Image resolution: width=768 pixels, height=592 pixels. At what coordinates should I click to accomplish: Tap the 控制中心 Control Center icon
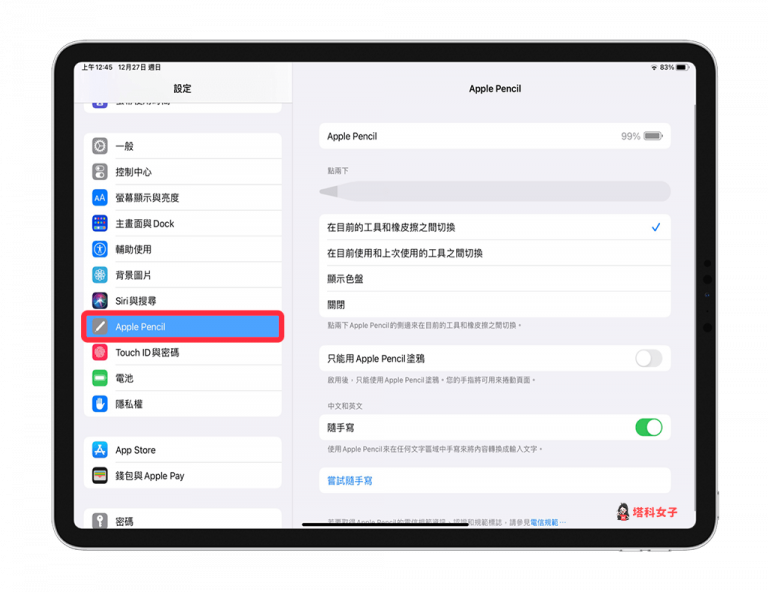pyautogui.click(x=100, y=172)
